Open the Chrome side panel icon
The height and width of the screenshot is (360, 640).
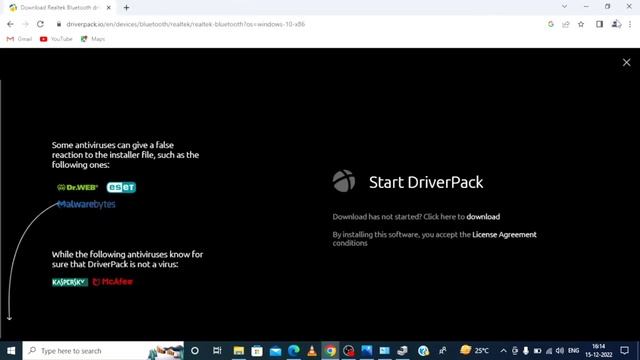[599, 24]
